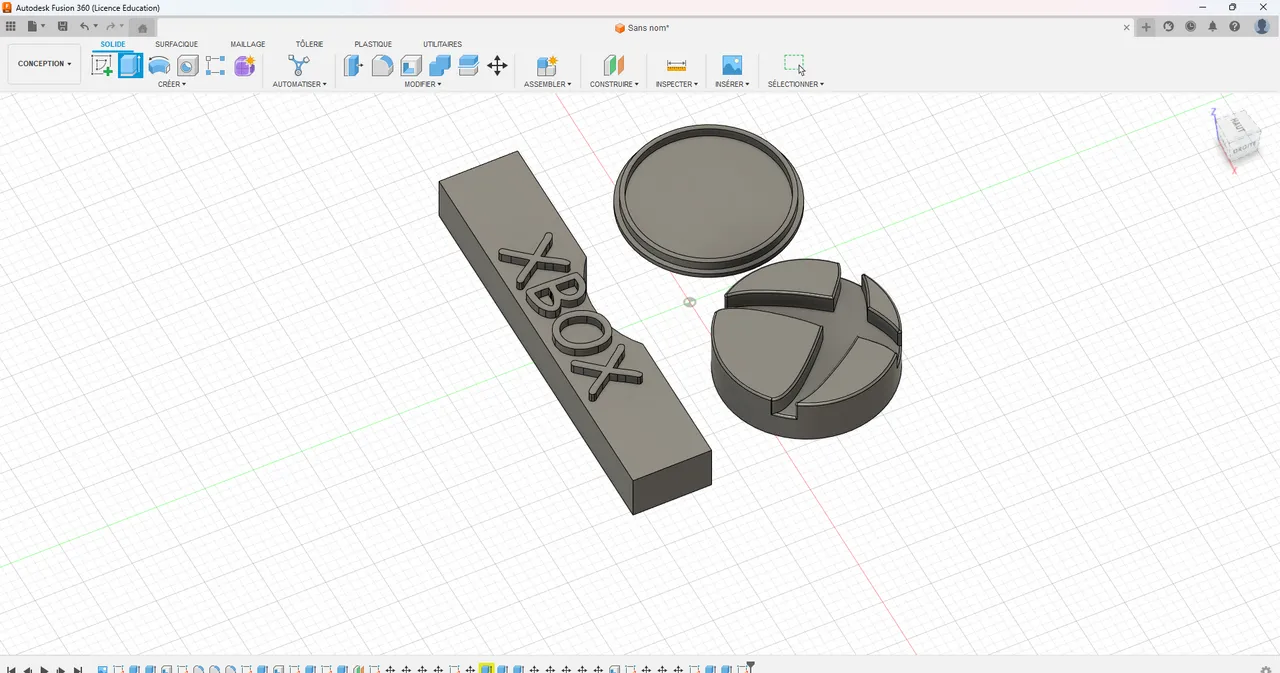Expand the CRÉER dropdown menu

172,84
